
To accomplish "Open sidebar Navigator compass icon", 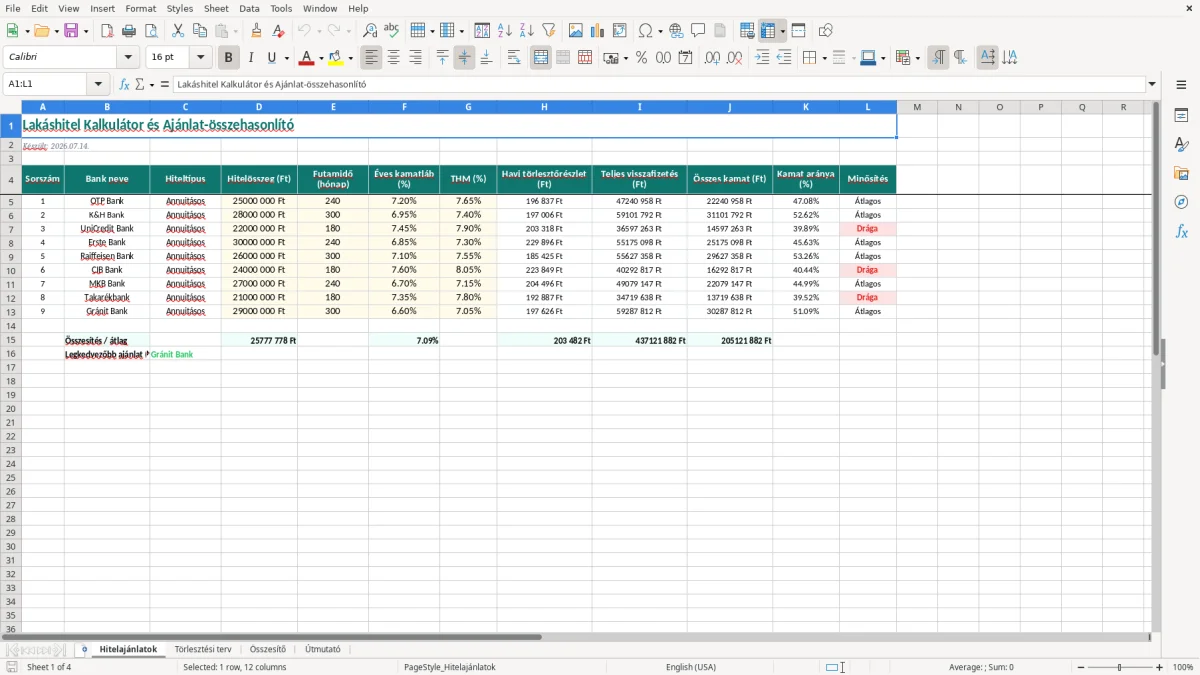I will 1181,203.
